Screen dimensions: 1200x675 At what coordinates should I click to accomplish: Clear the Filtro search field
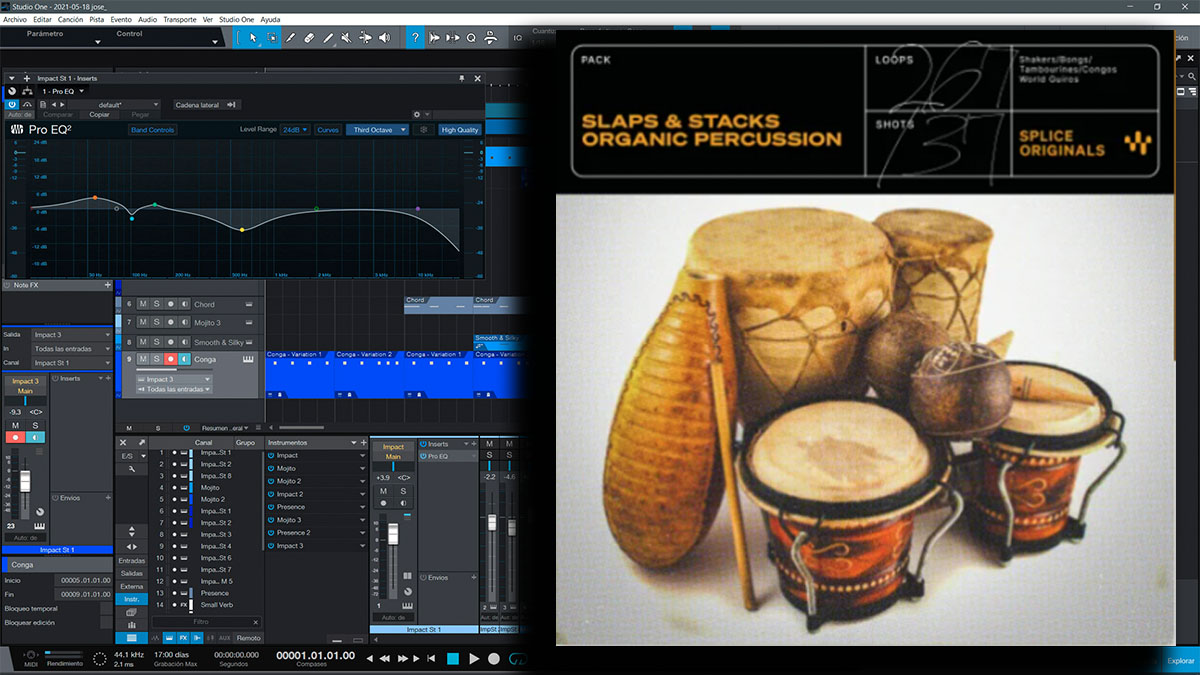coord(256,622)
